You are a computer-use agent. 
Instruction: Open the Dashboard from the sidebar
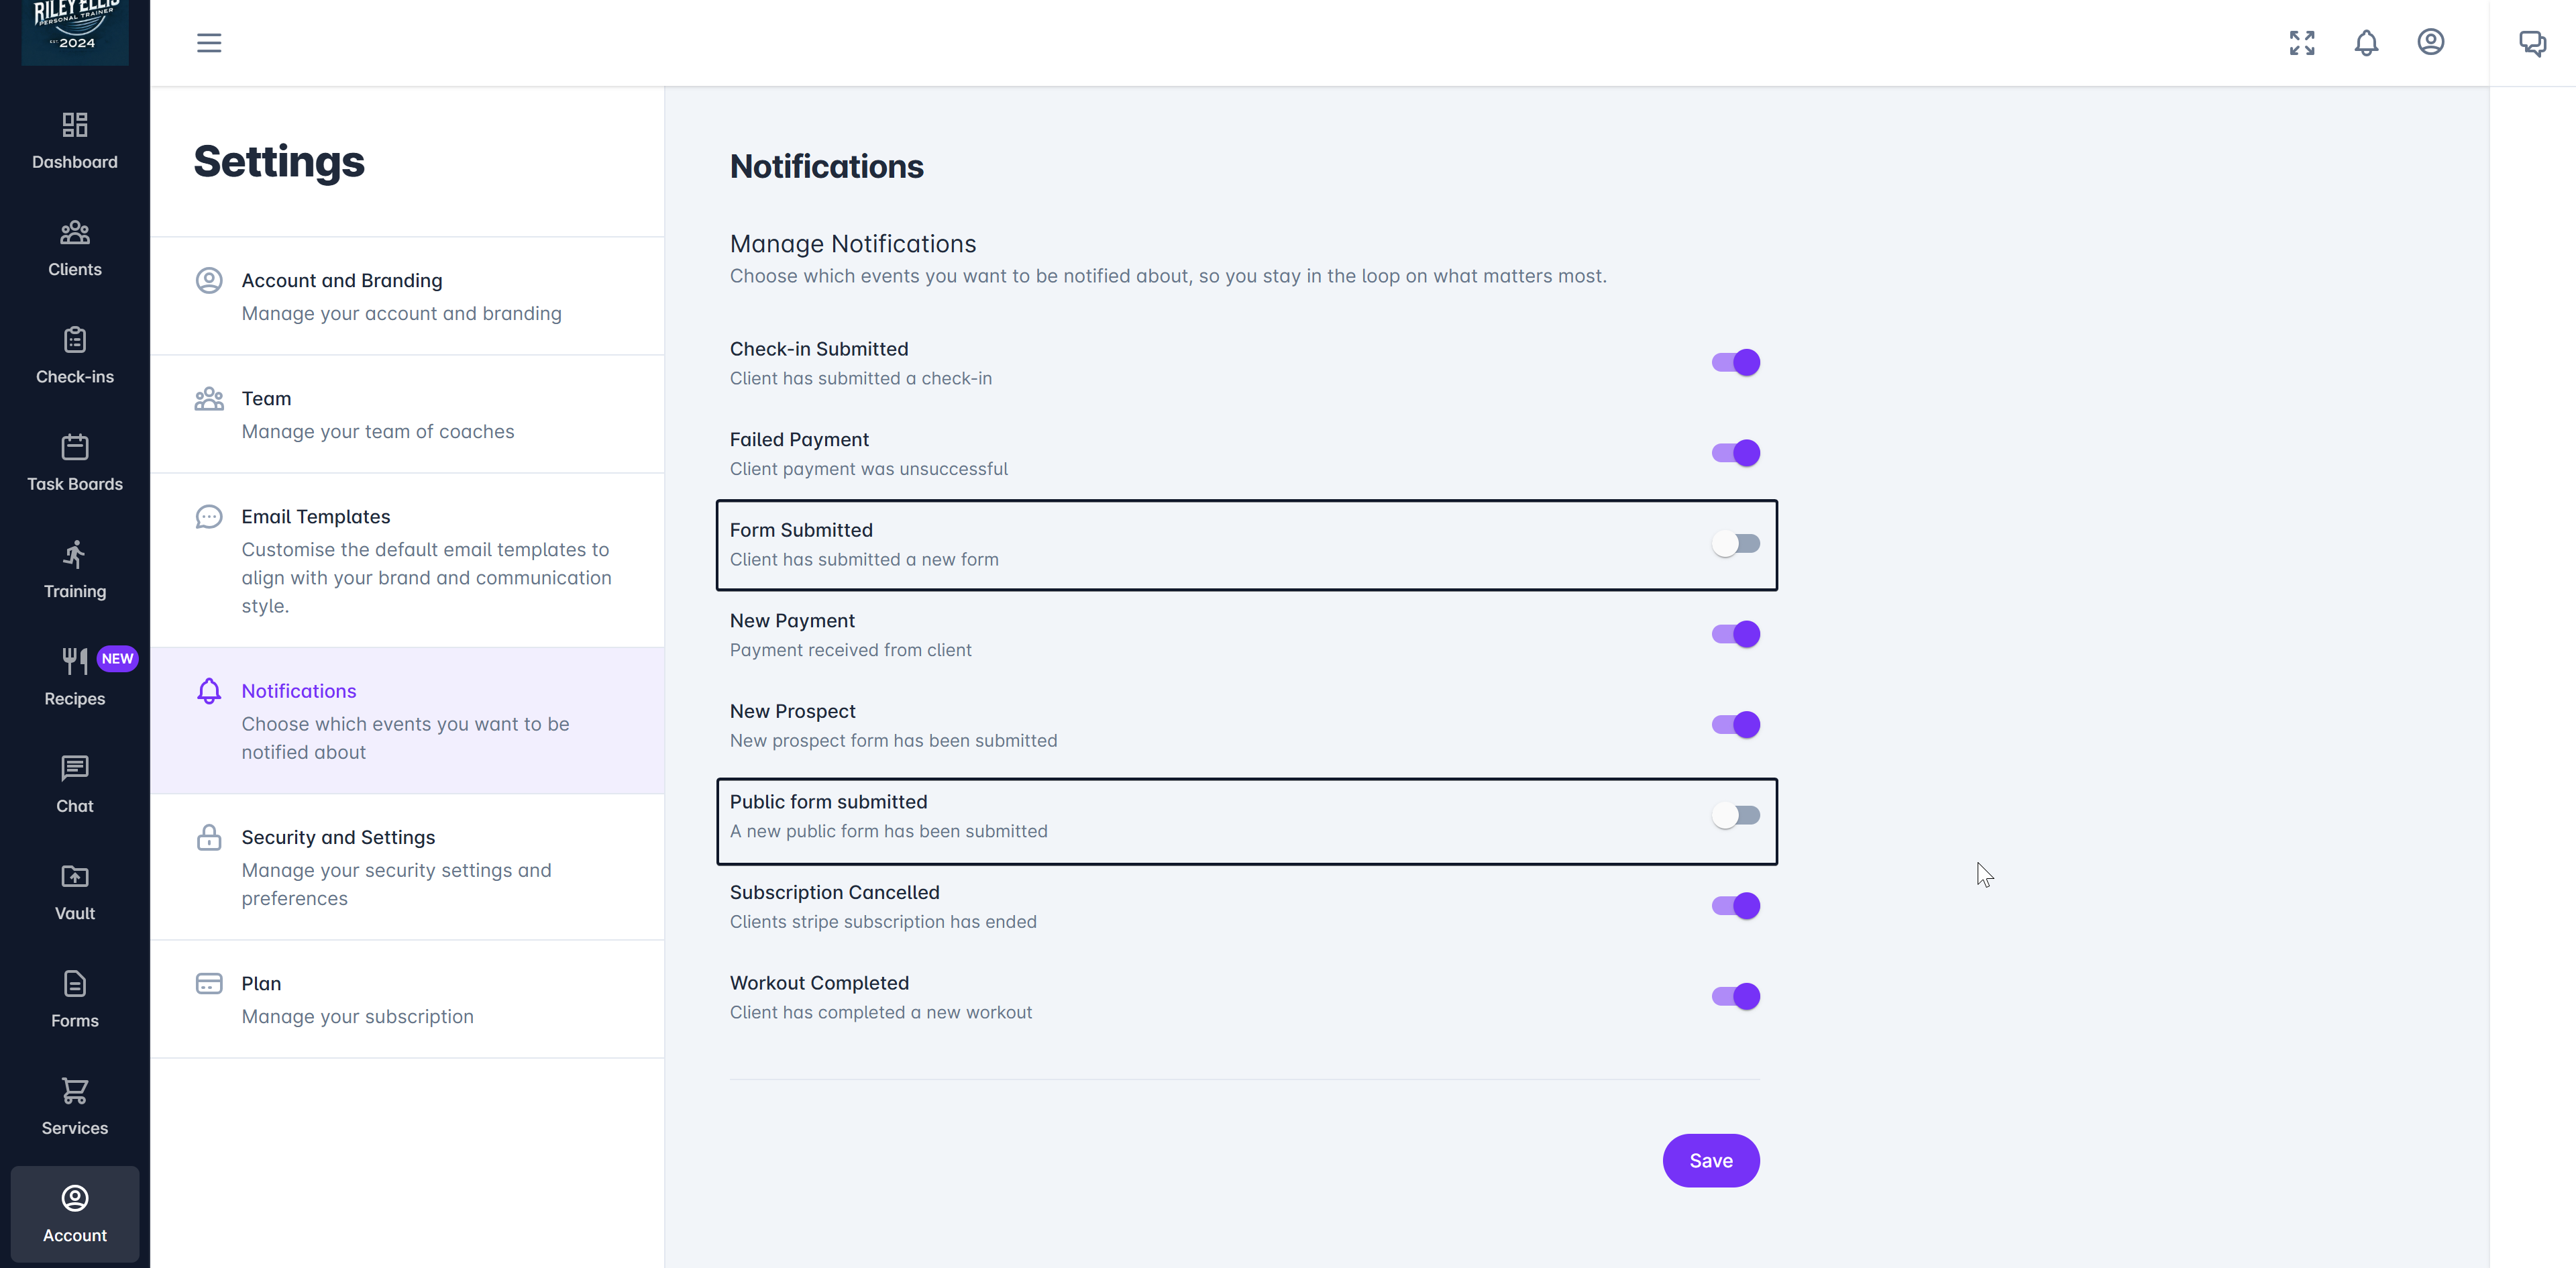click(x=75, y=140)
